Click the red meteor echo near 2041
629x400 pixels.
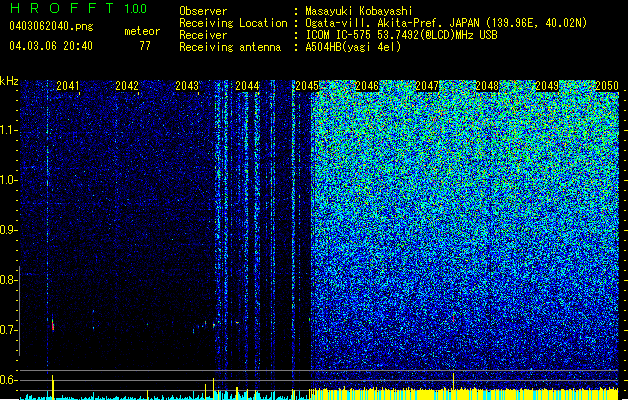[53, 325]
